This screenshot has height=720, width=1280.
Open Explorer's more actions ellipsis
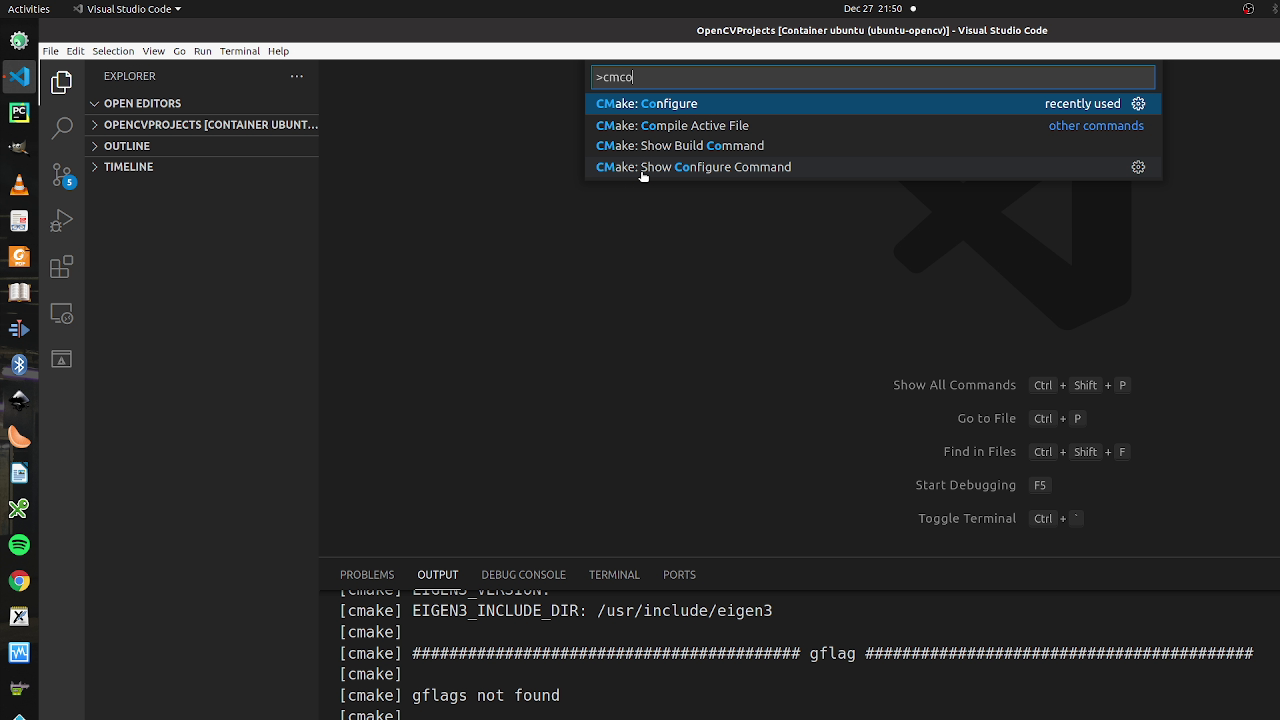click(x=296, y=76)
